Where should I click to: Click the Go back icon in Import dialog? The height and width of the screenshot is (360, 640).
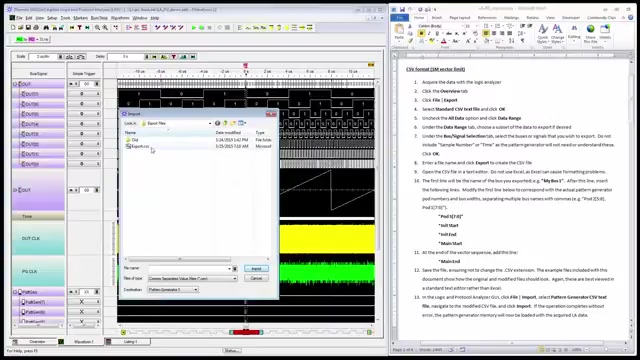[218, 123]
